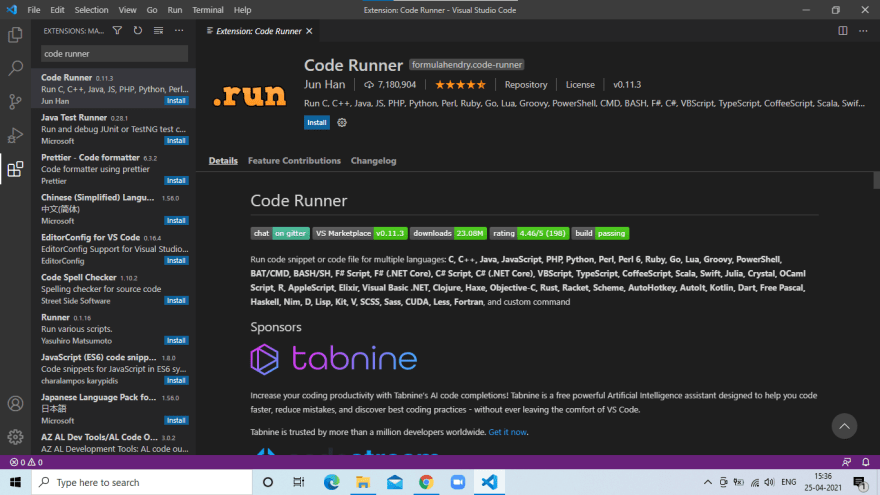Click the download count 7,180,904
This screenshot has width=880, height=495.
tap(390, 85)
